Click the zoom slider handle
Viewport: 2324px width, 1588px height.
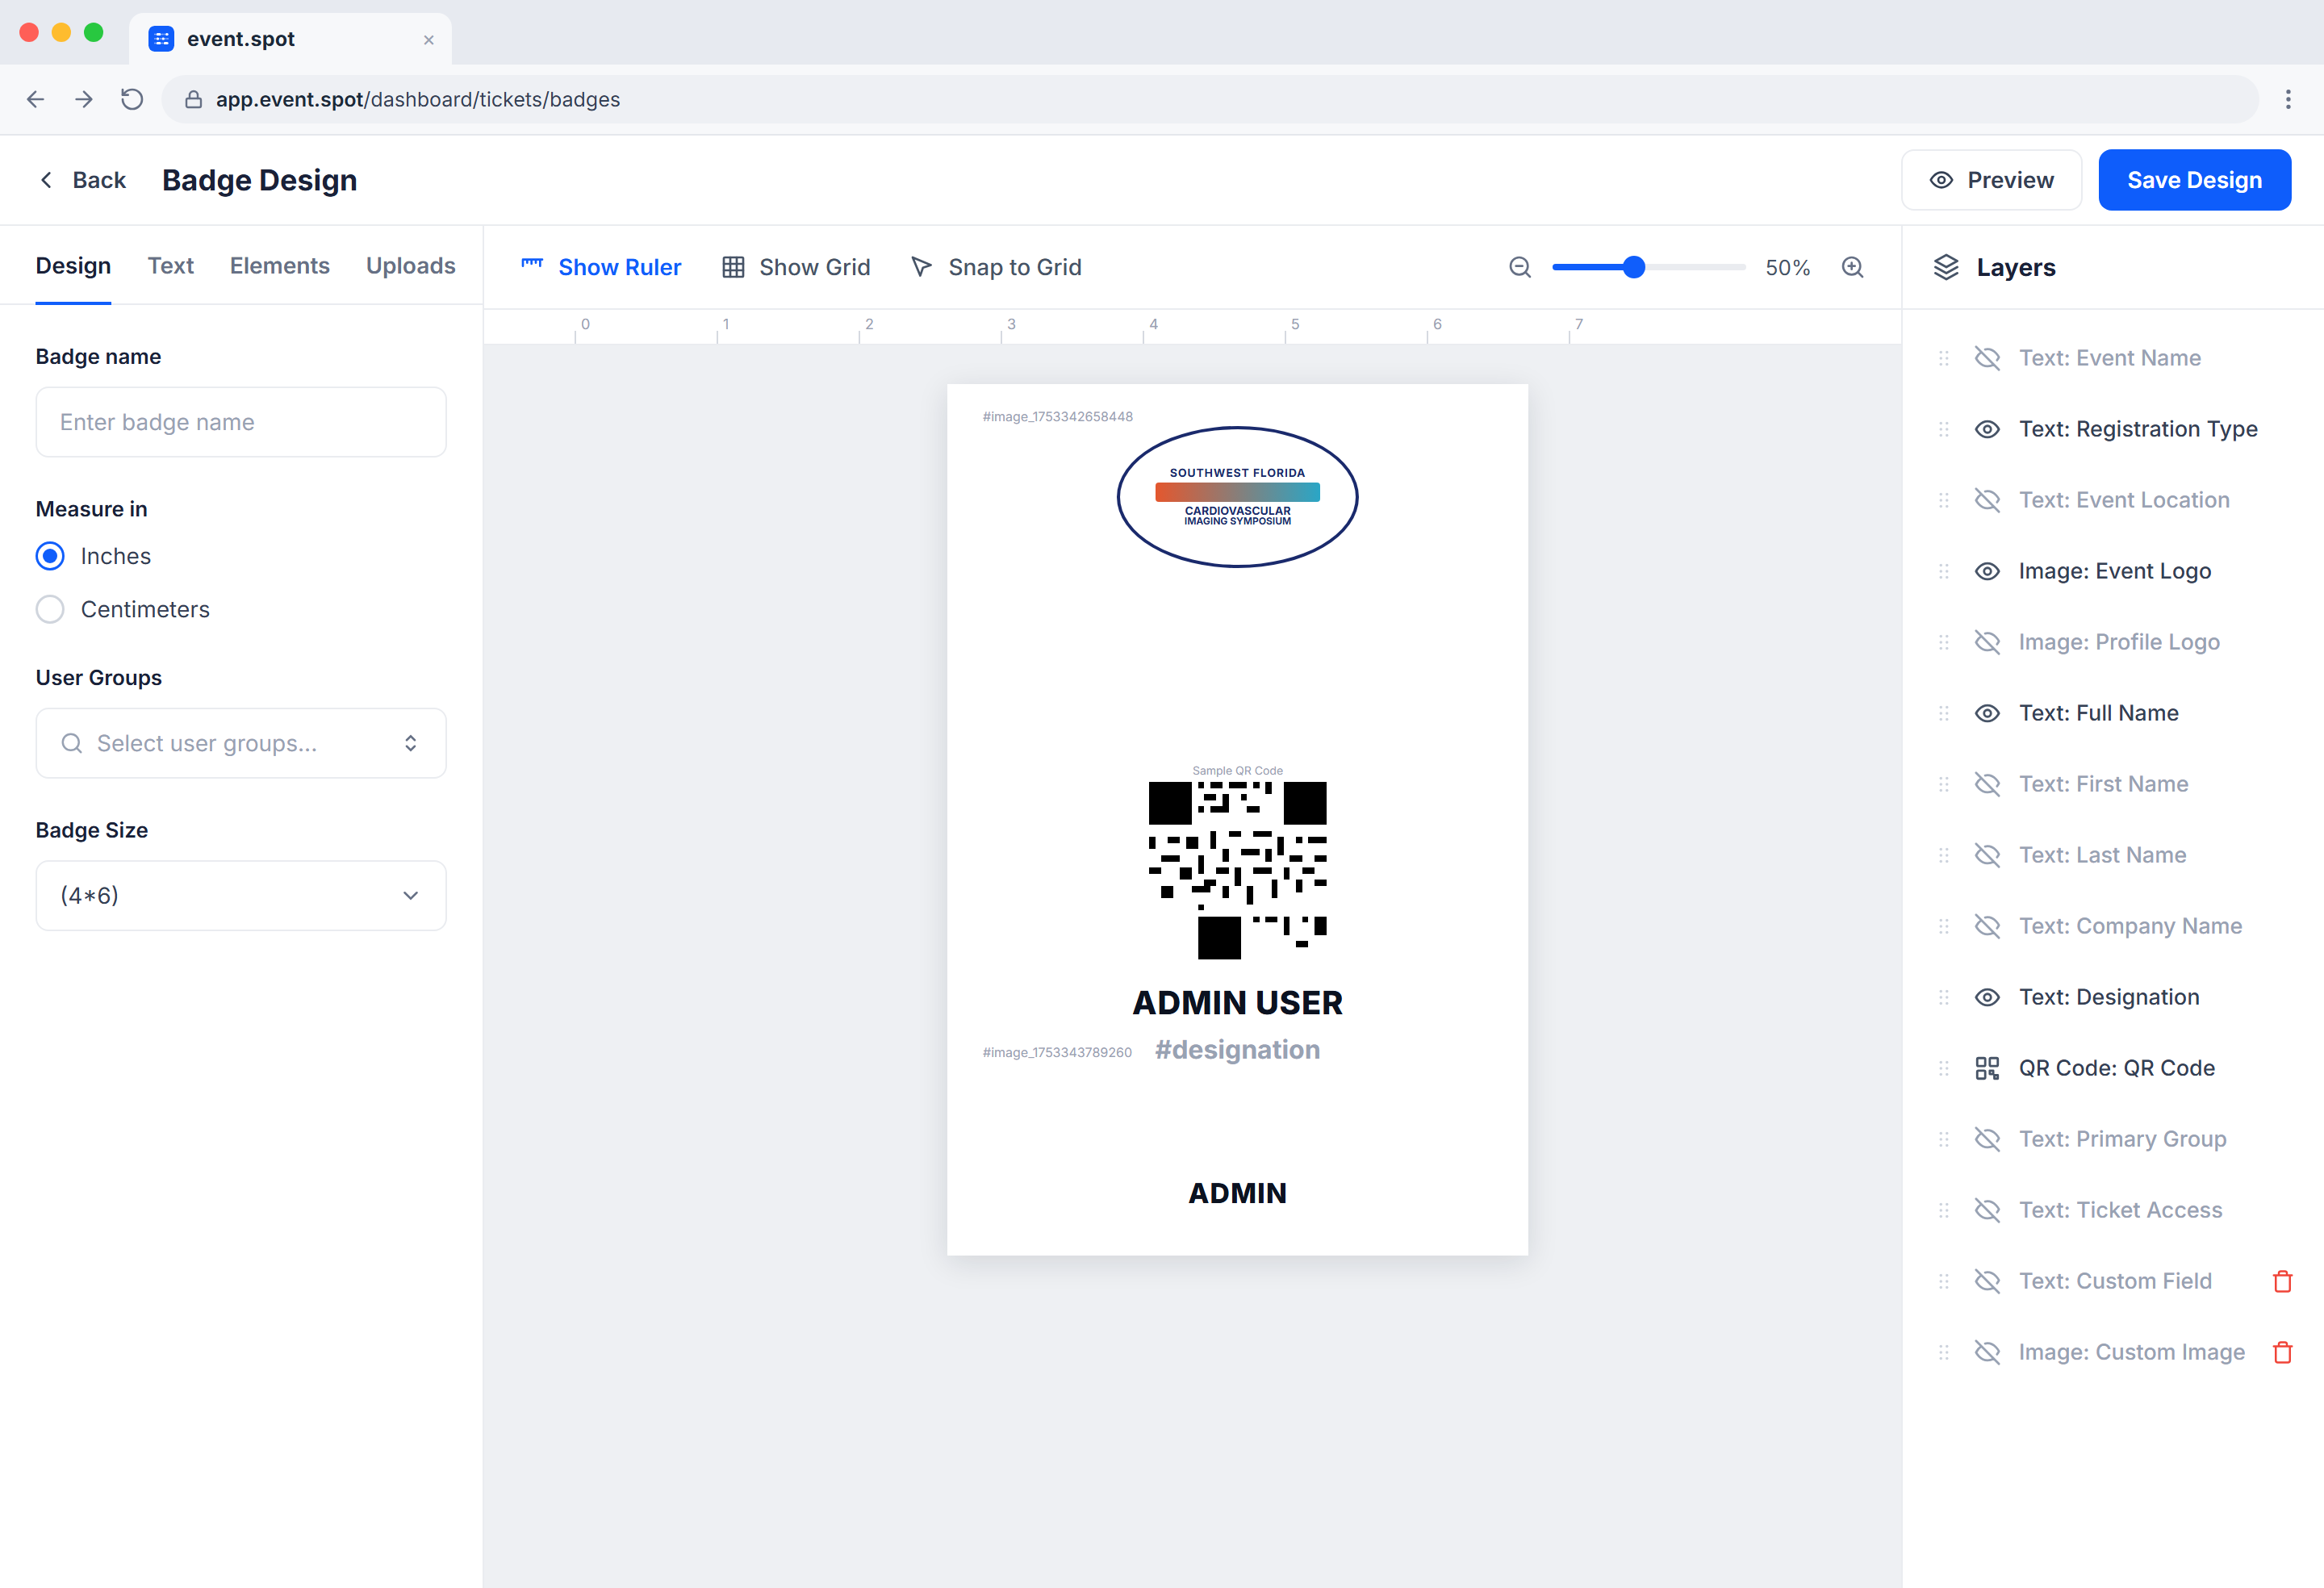coord(1634,267)
